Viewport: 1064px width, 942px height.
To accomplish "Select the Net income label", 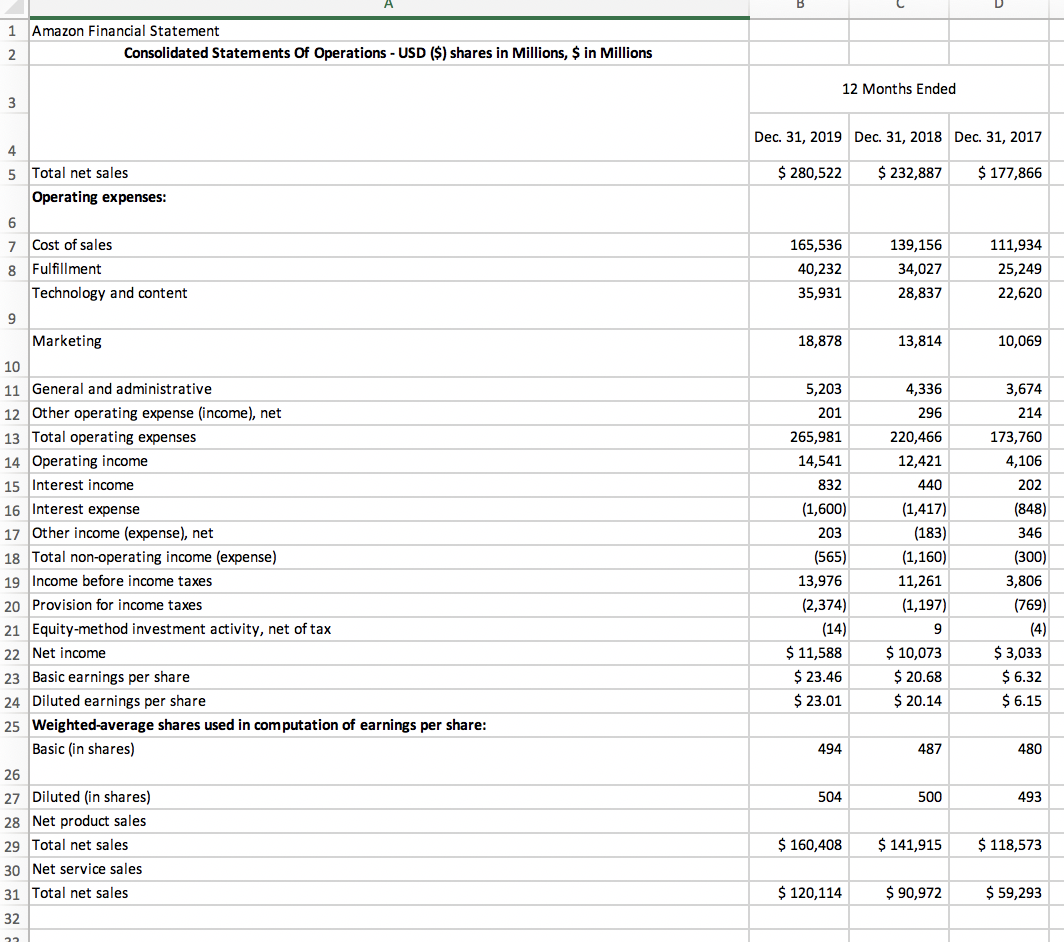I will pos(69,653).
